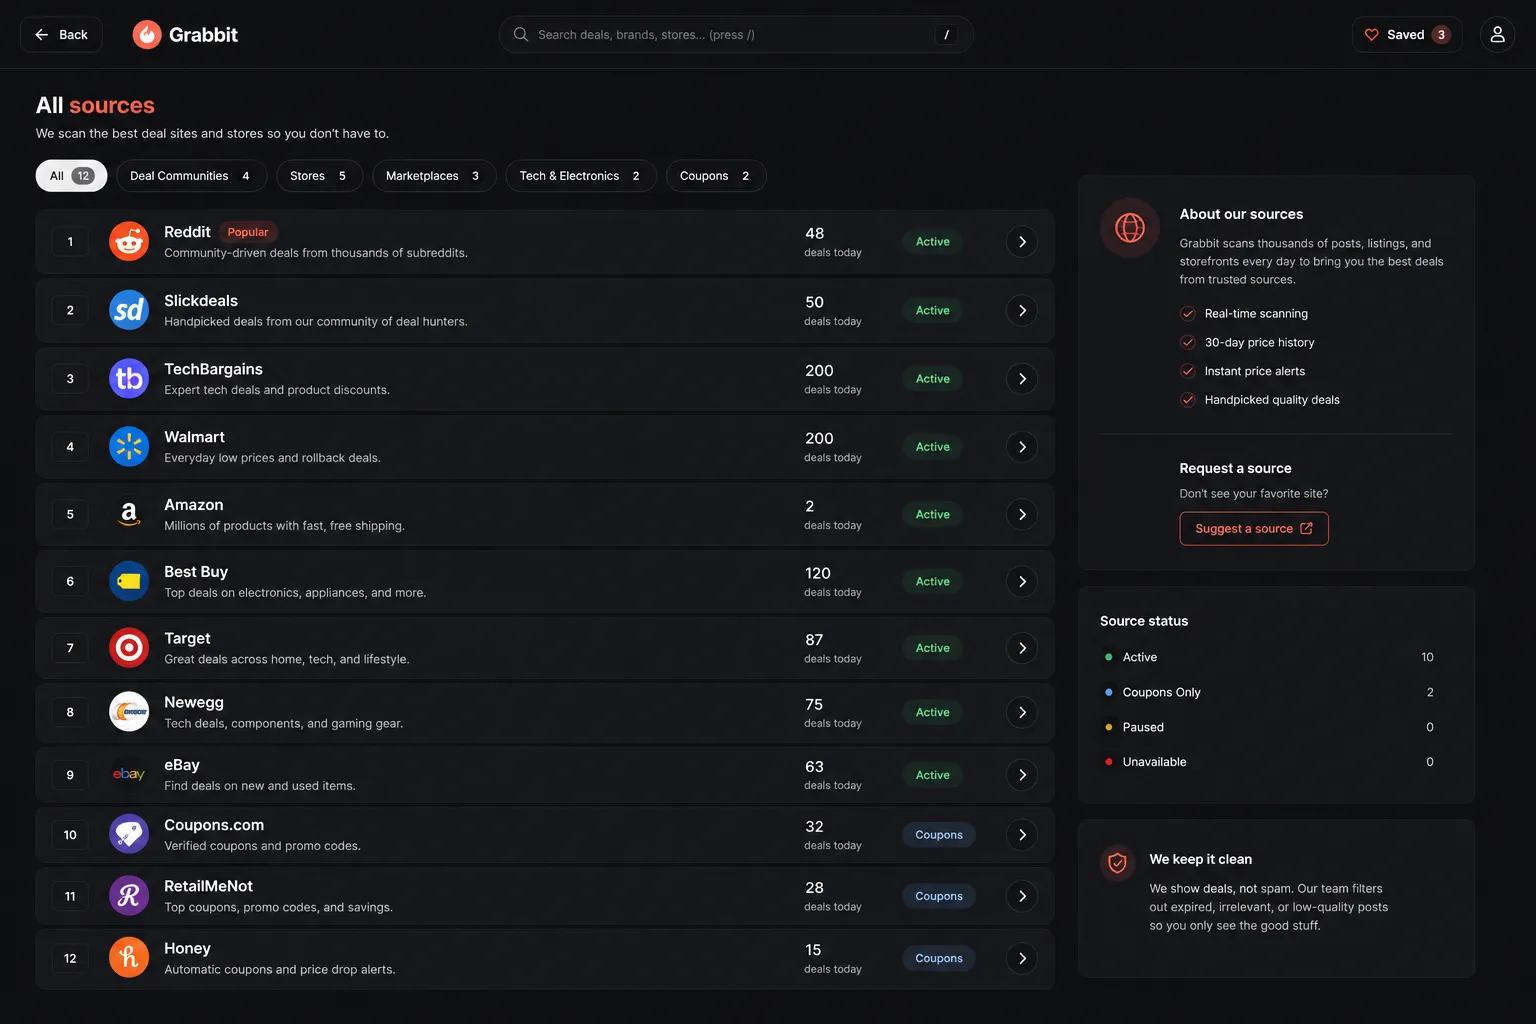
Task: Click Suggest a source button
Action: pos(1254,529)
